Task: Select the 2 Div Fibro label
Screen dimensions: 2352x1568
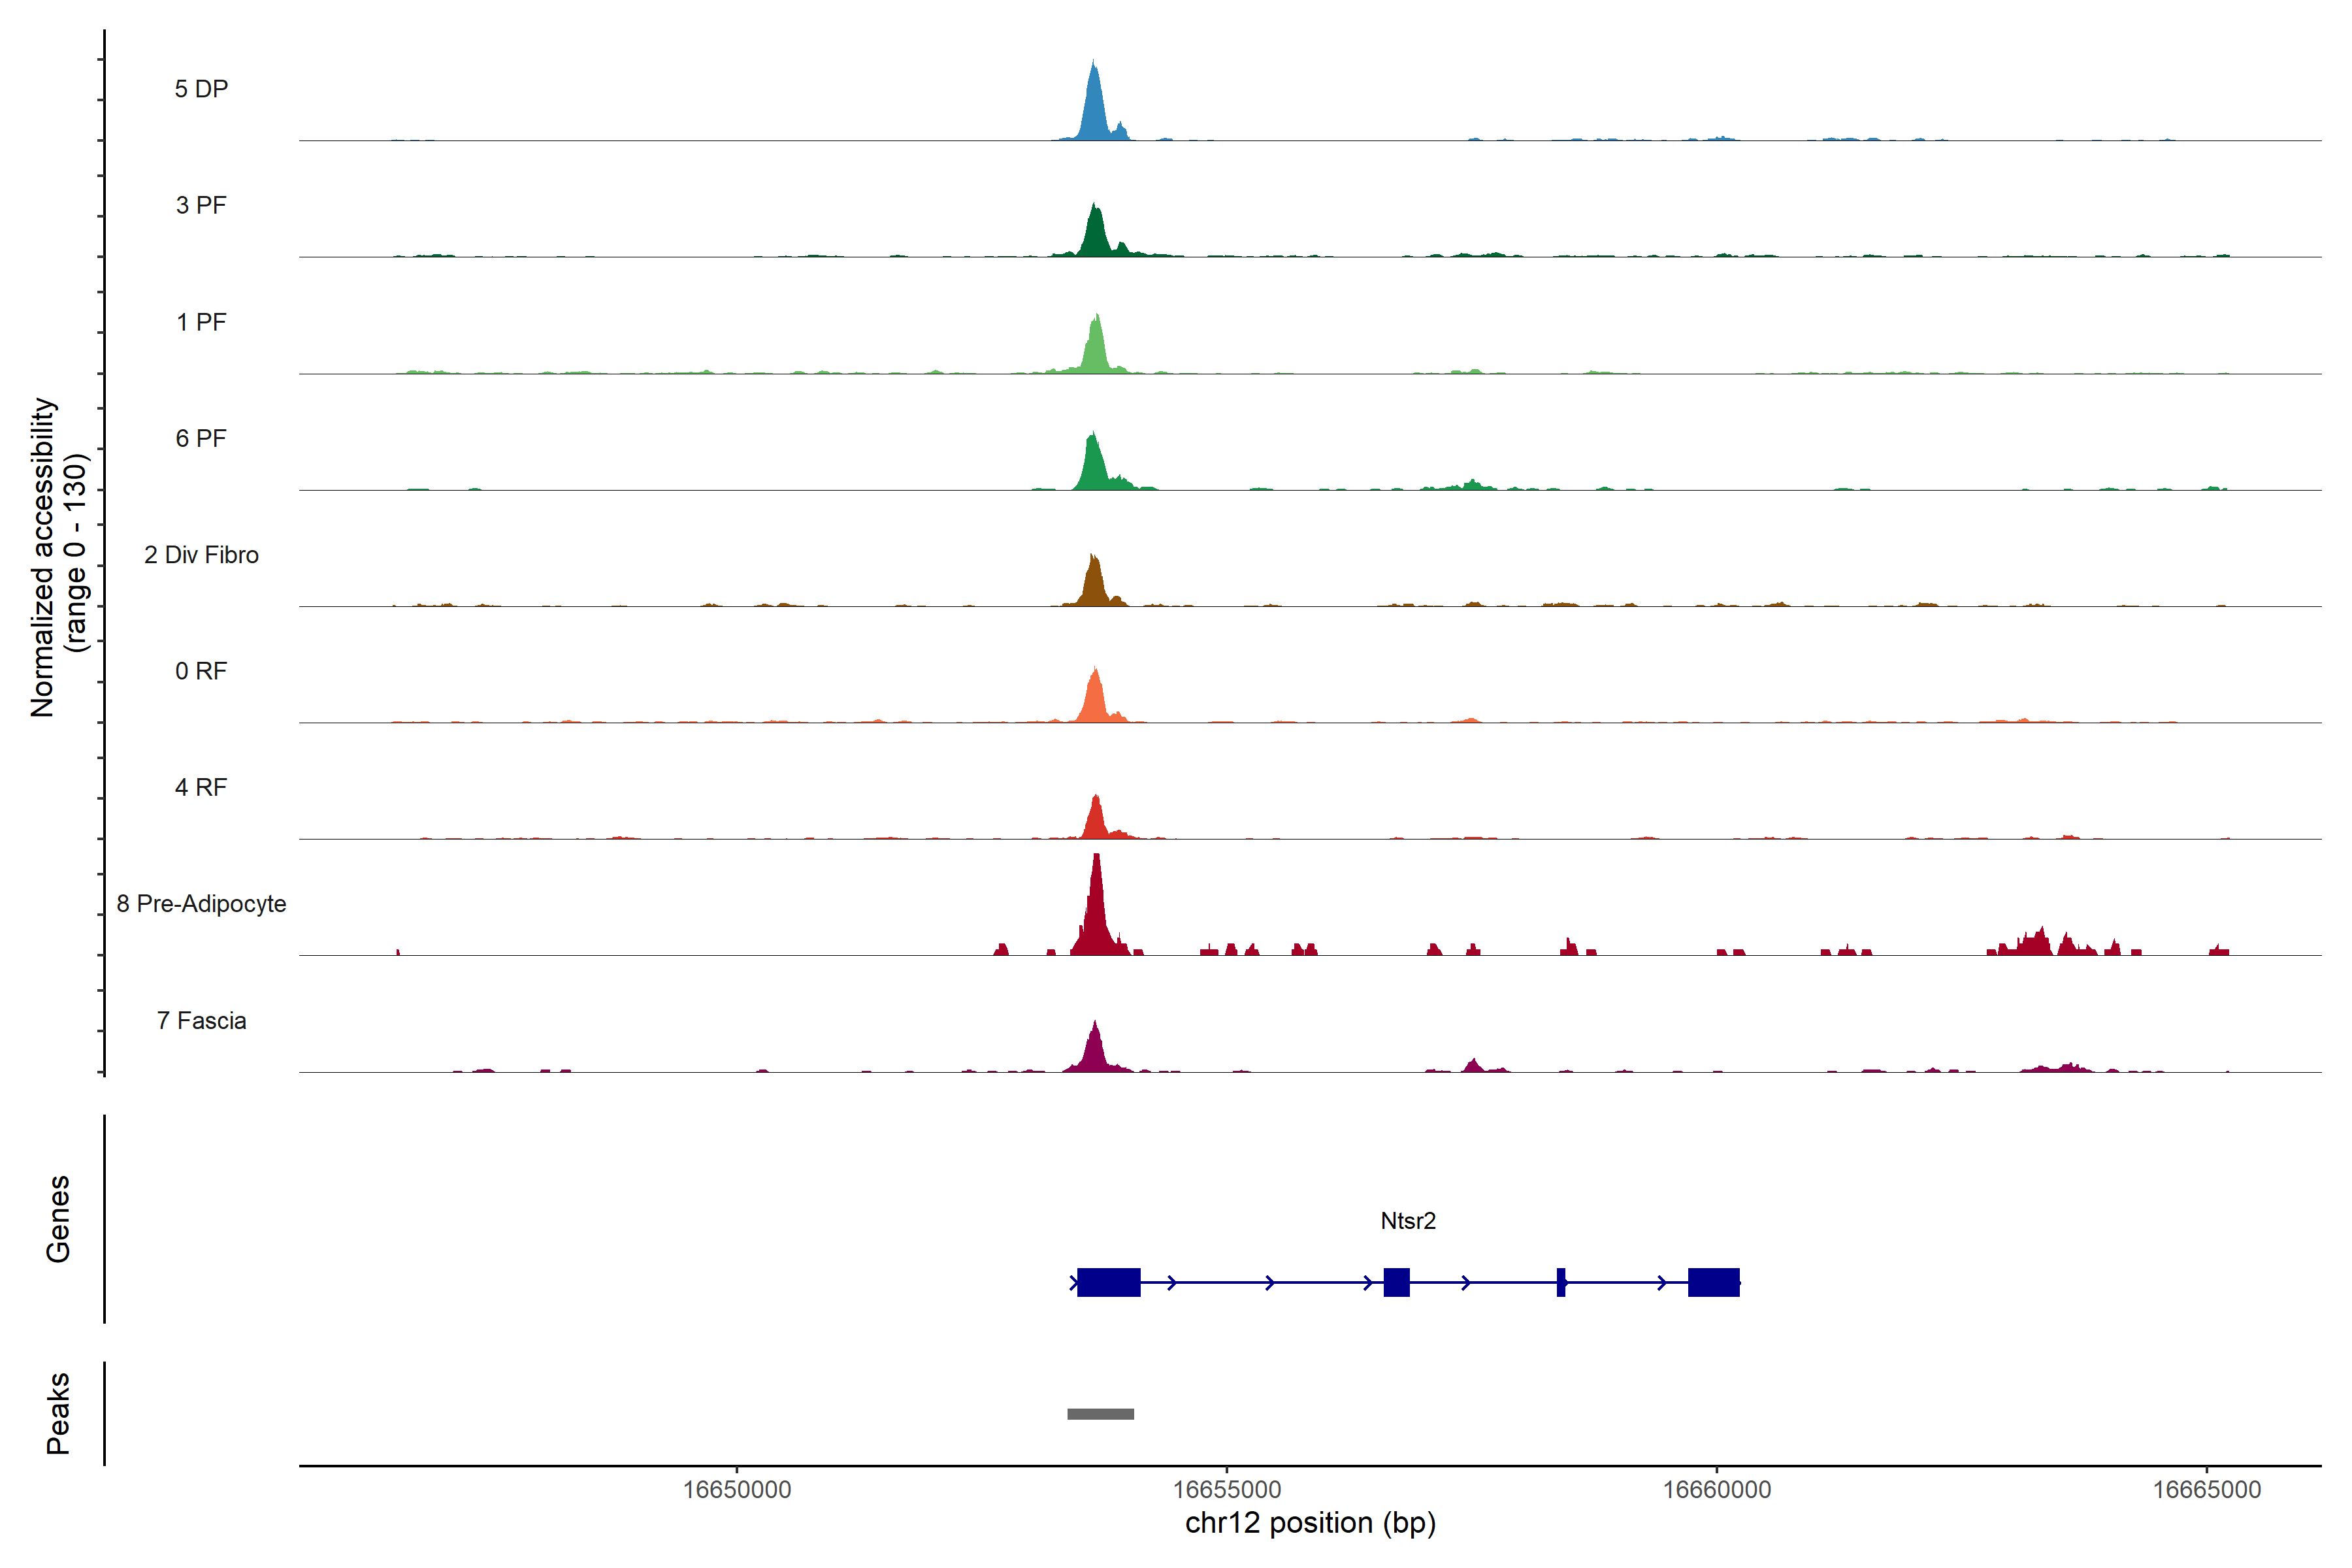Action: (201, 555)
